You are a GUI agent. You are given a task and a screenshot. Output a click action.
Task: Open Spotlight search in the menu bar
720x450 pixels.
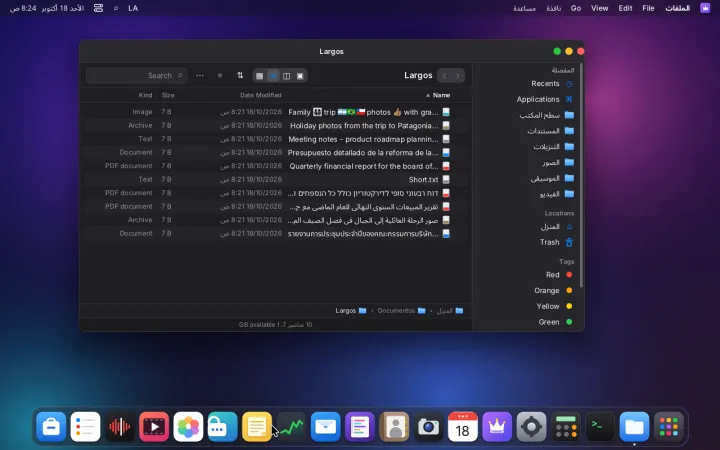click(116, 8)
